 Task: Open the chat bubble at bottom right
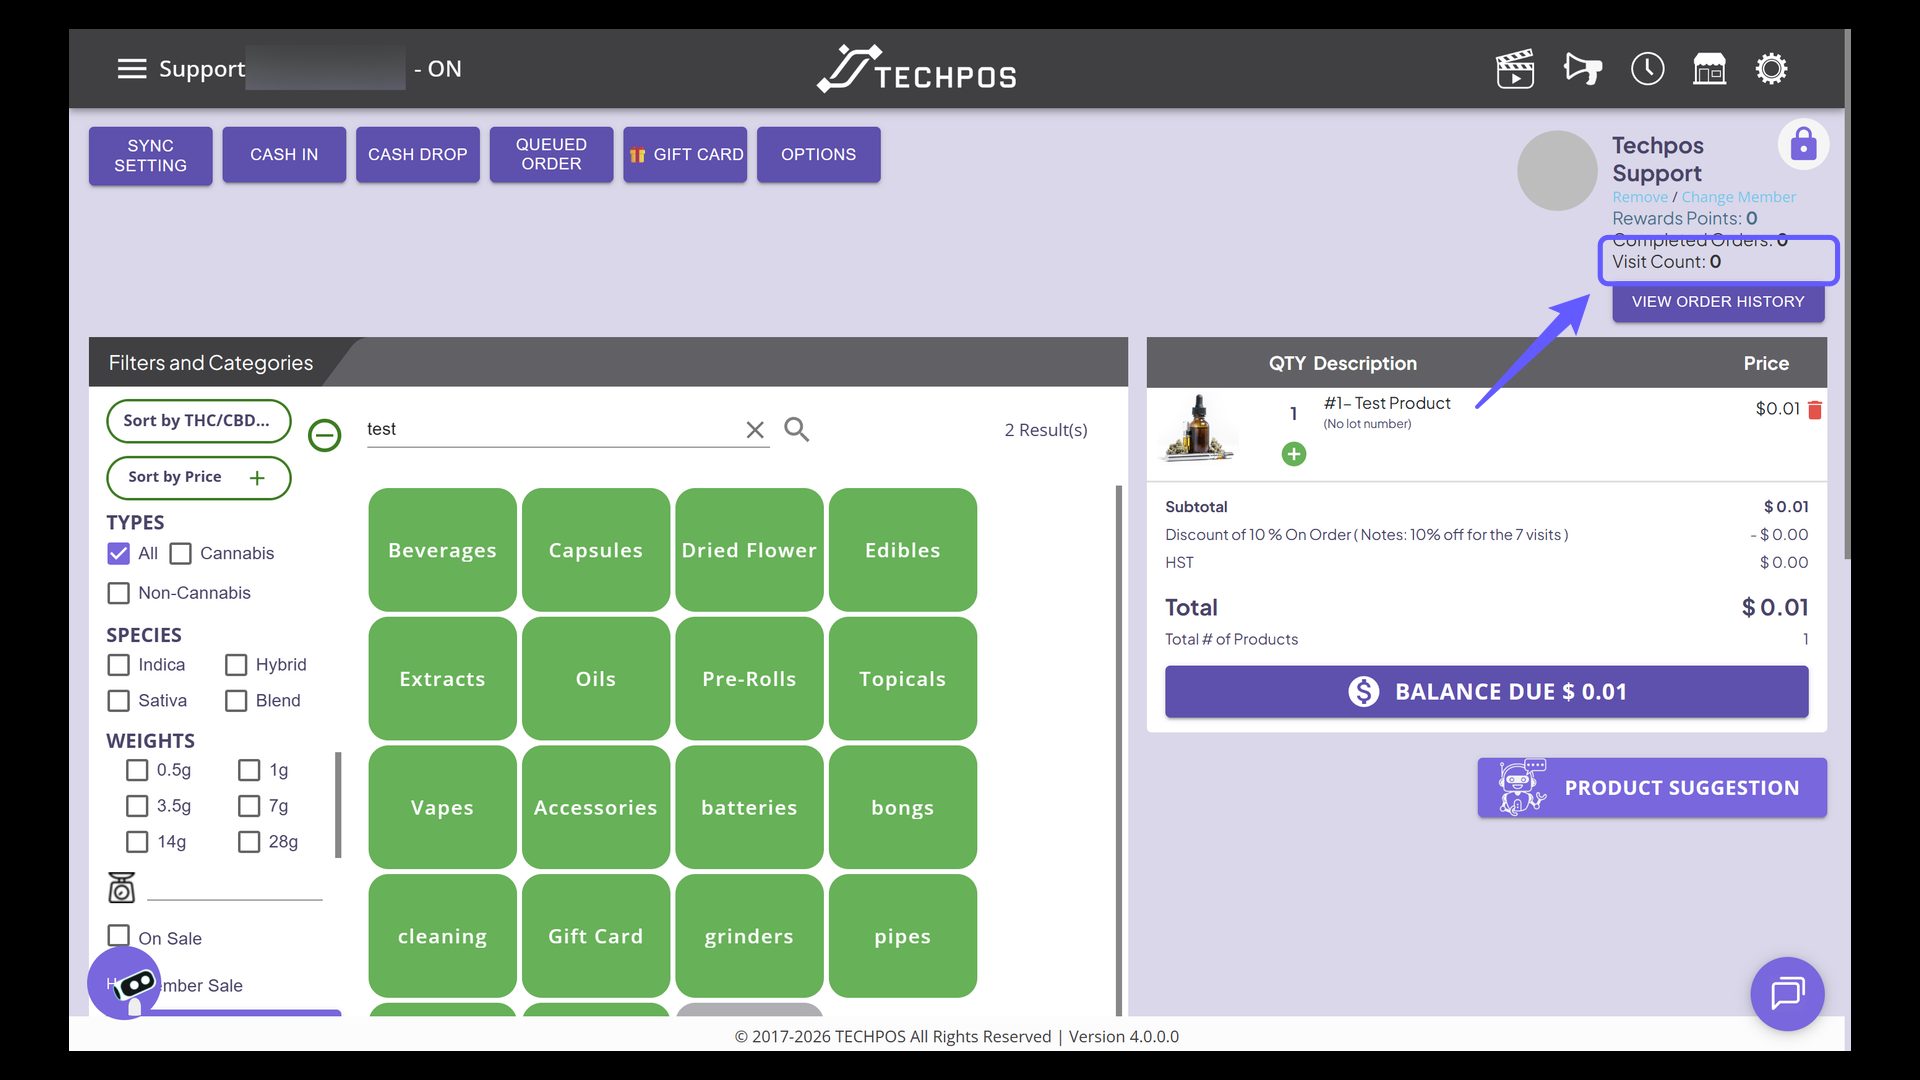[1787, 994]
